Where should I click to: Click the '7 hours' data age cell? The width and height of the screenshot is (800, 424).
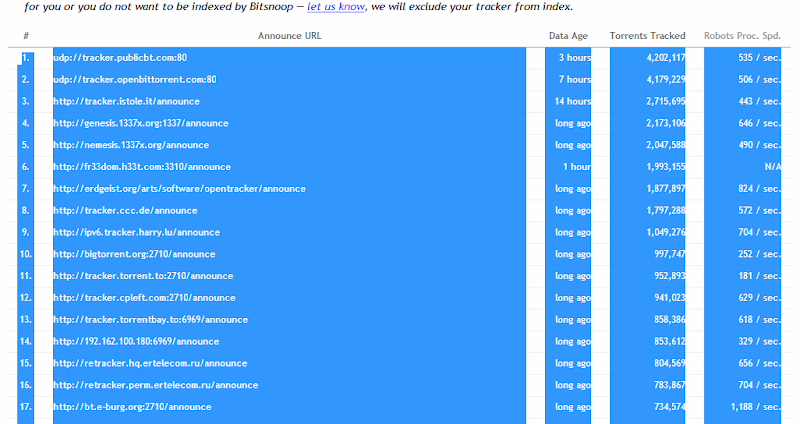coord(574,80)
